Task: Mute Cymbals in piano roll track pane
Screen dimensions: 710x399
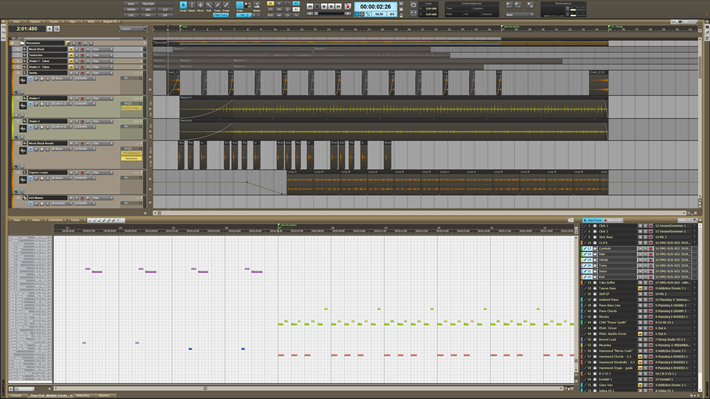Action: tap(640, 249)
